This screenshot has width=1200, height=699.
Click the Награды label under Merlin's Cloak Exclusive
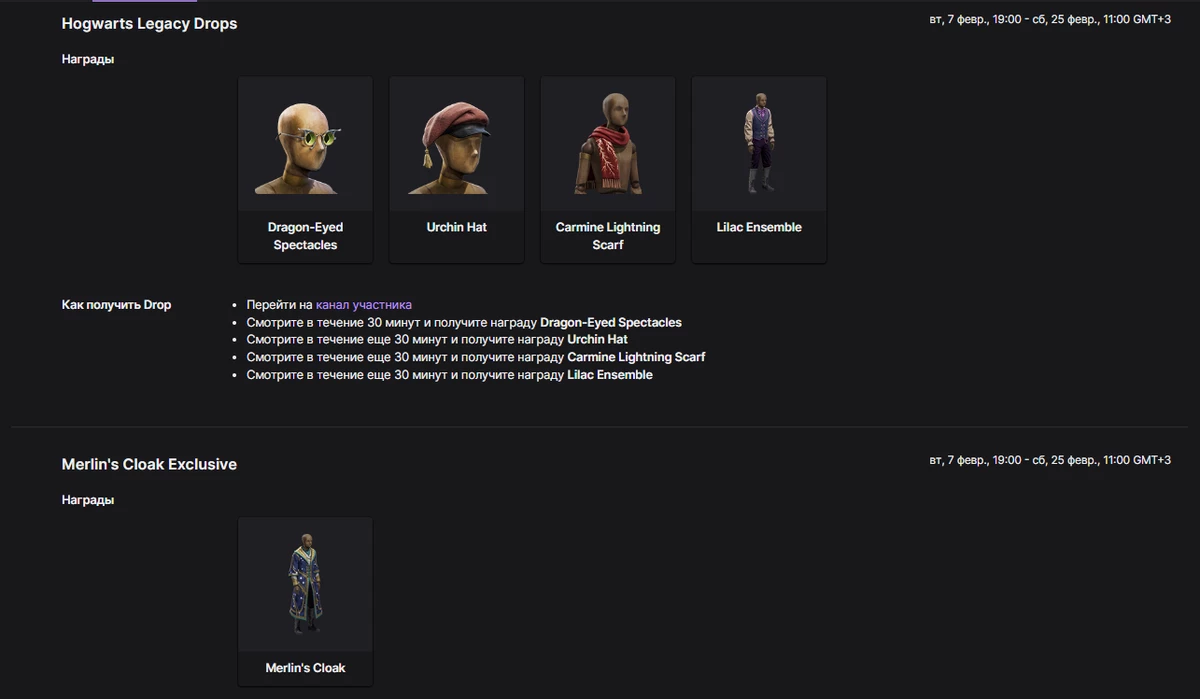pos(88,499)
